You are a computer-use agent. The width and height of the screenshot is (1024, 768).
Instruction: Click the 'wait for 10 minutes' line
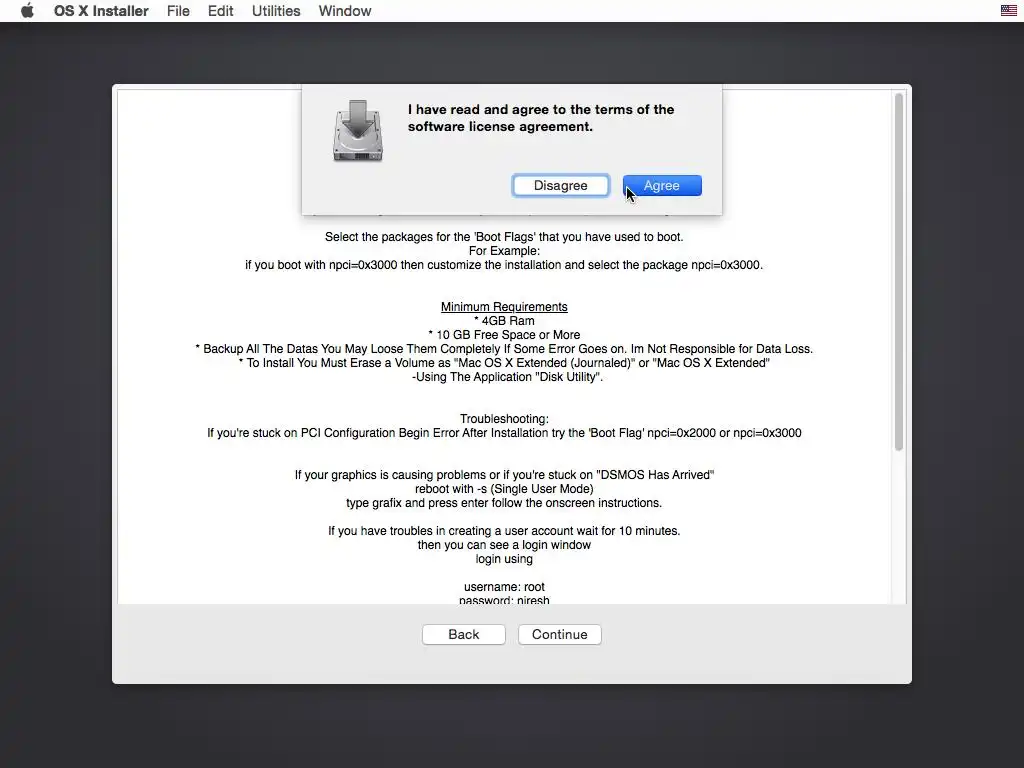pos(504,531)
